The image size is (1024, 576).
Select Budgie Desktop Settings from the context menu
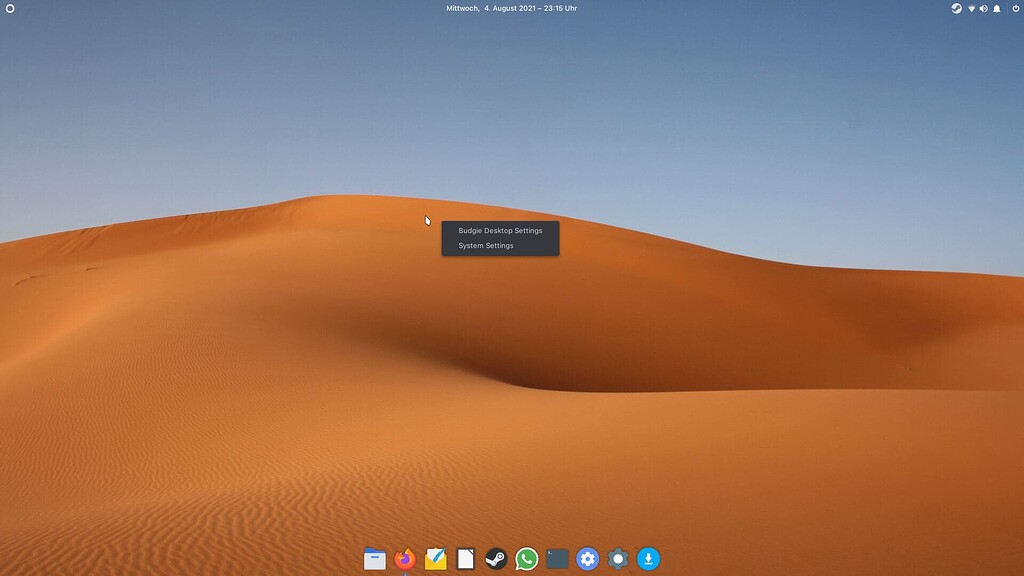(x=499, y=230)
